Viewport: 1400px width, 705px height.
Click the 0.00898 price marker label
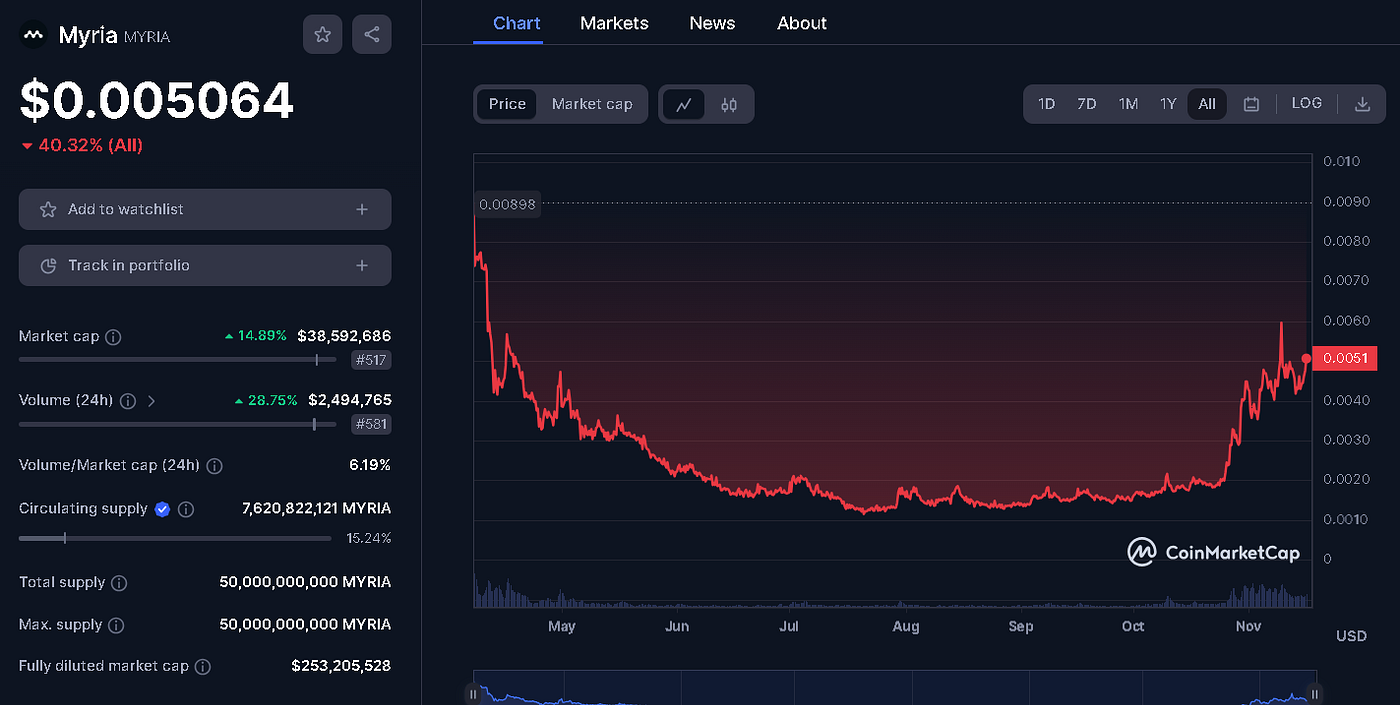507,204
